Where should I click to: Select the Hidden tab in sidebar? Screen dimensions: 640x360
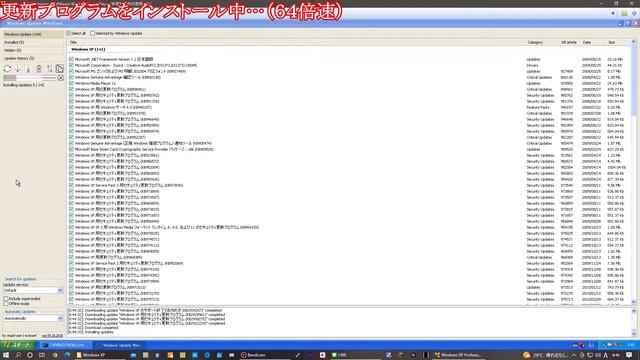click(33, 50)
